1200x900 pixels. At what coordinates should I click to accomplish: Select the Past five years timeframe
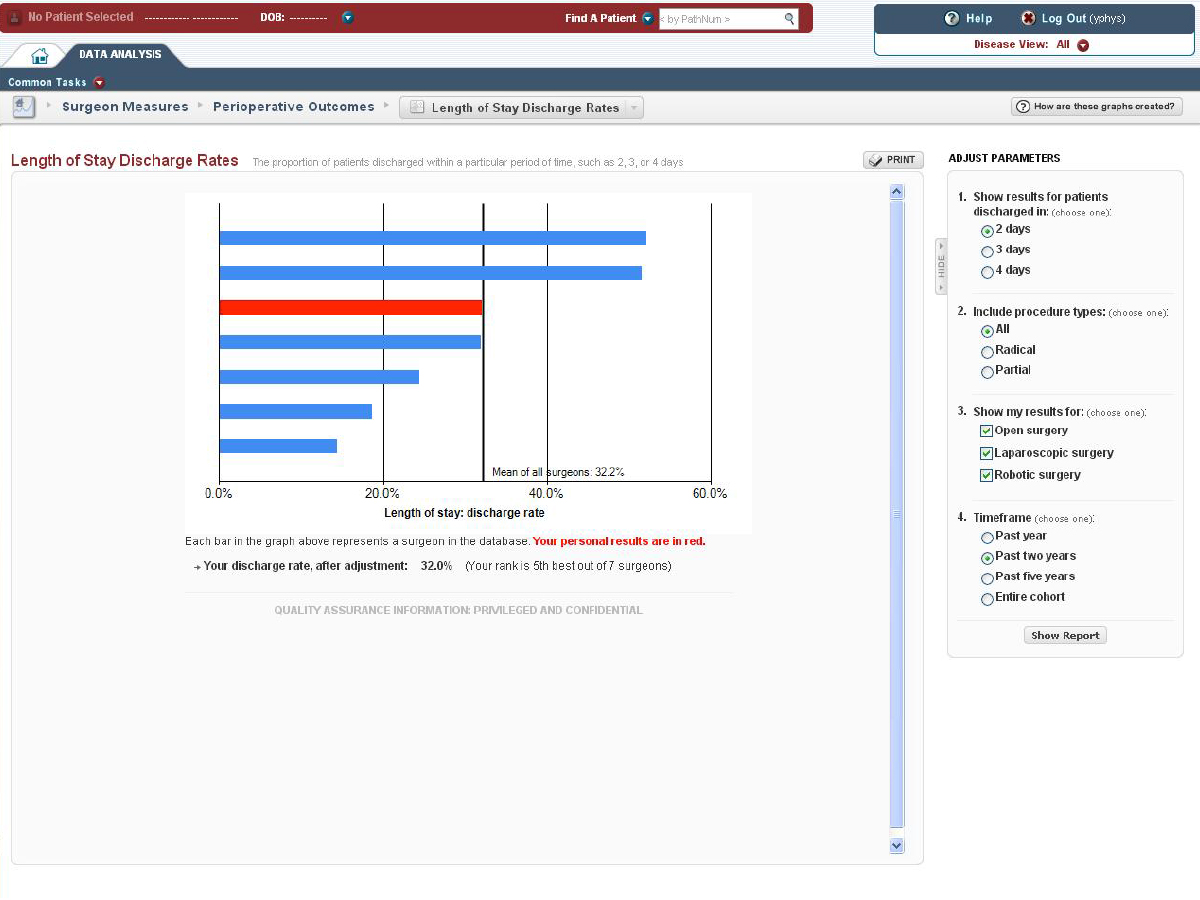987,578
